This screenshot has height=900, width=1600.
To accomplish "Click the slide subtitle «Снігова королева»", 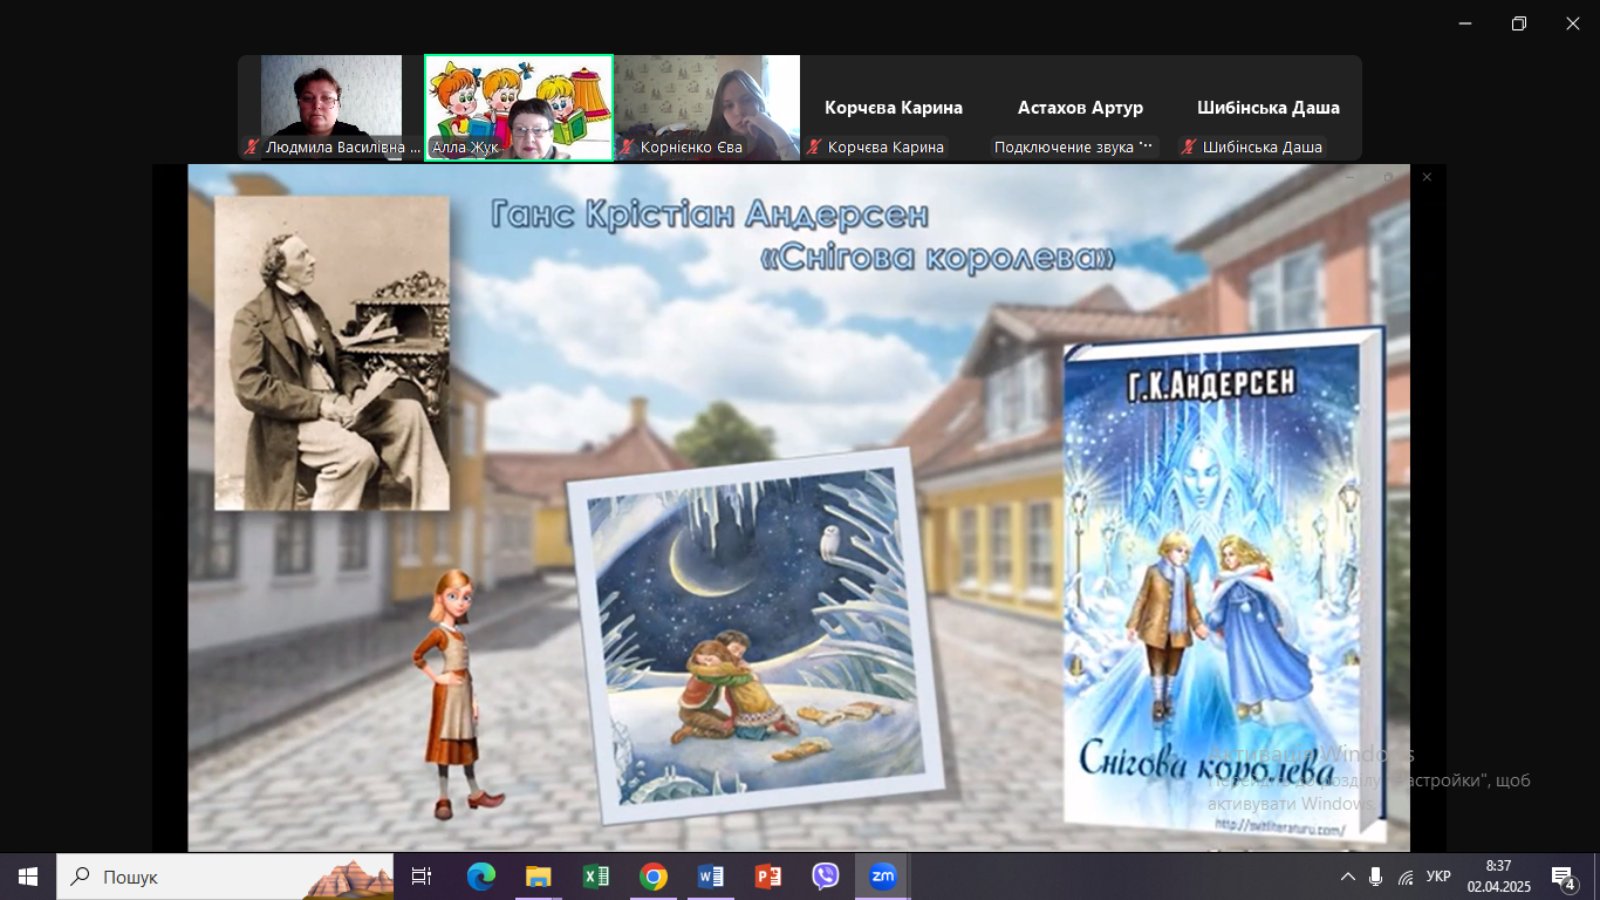I will [937, 258].
